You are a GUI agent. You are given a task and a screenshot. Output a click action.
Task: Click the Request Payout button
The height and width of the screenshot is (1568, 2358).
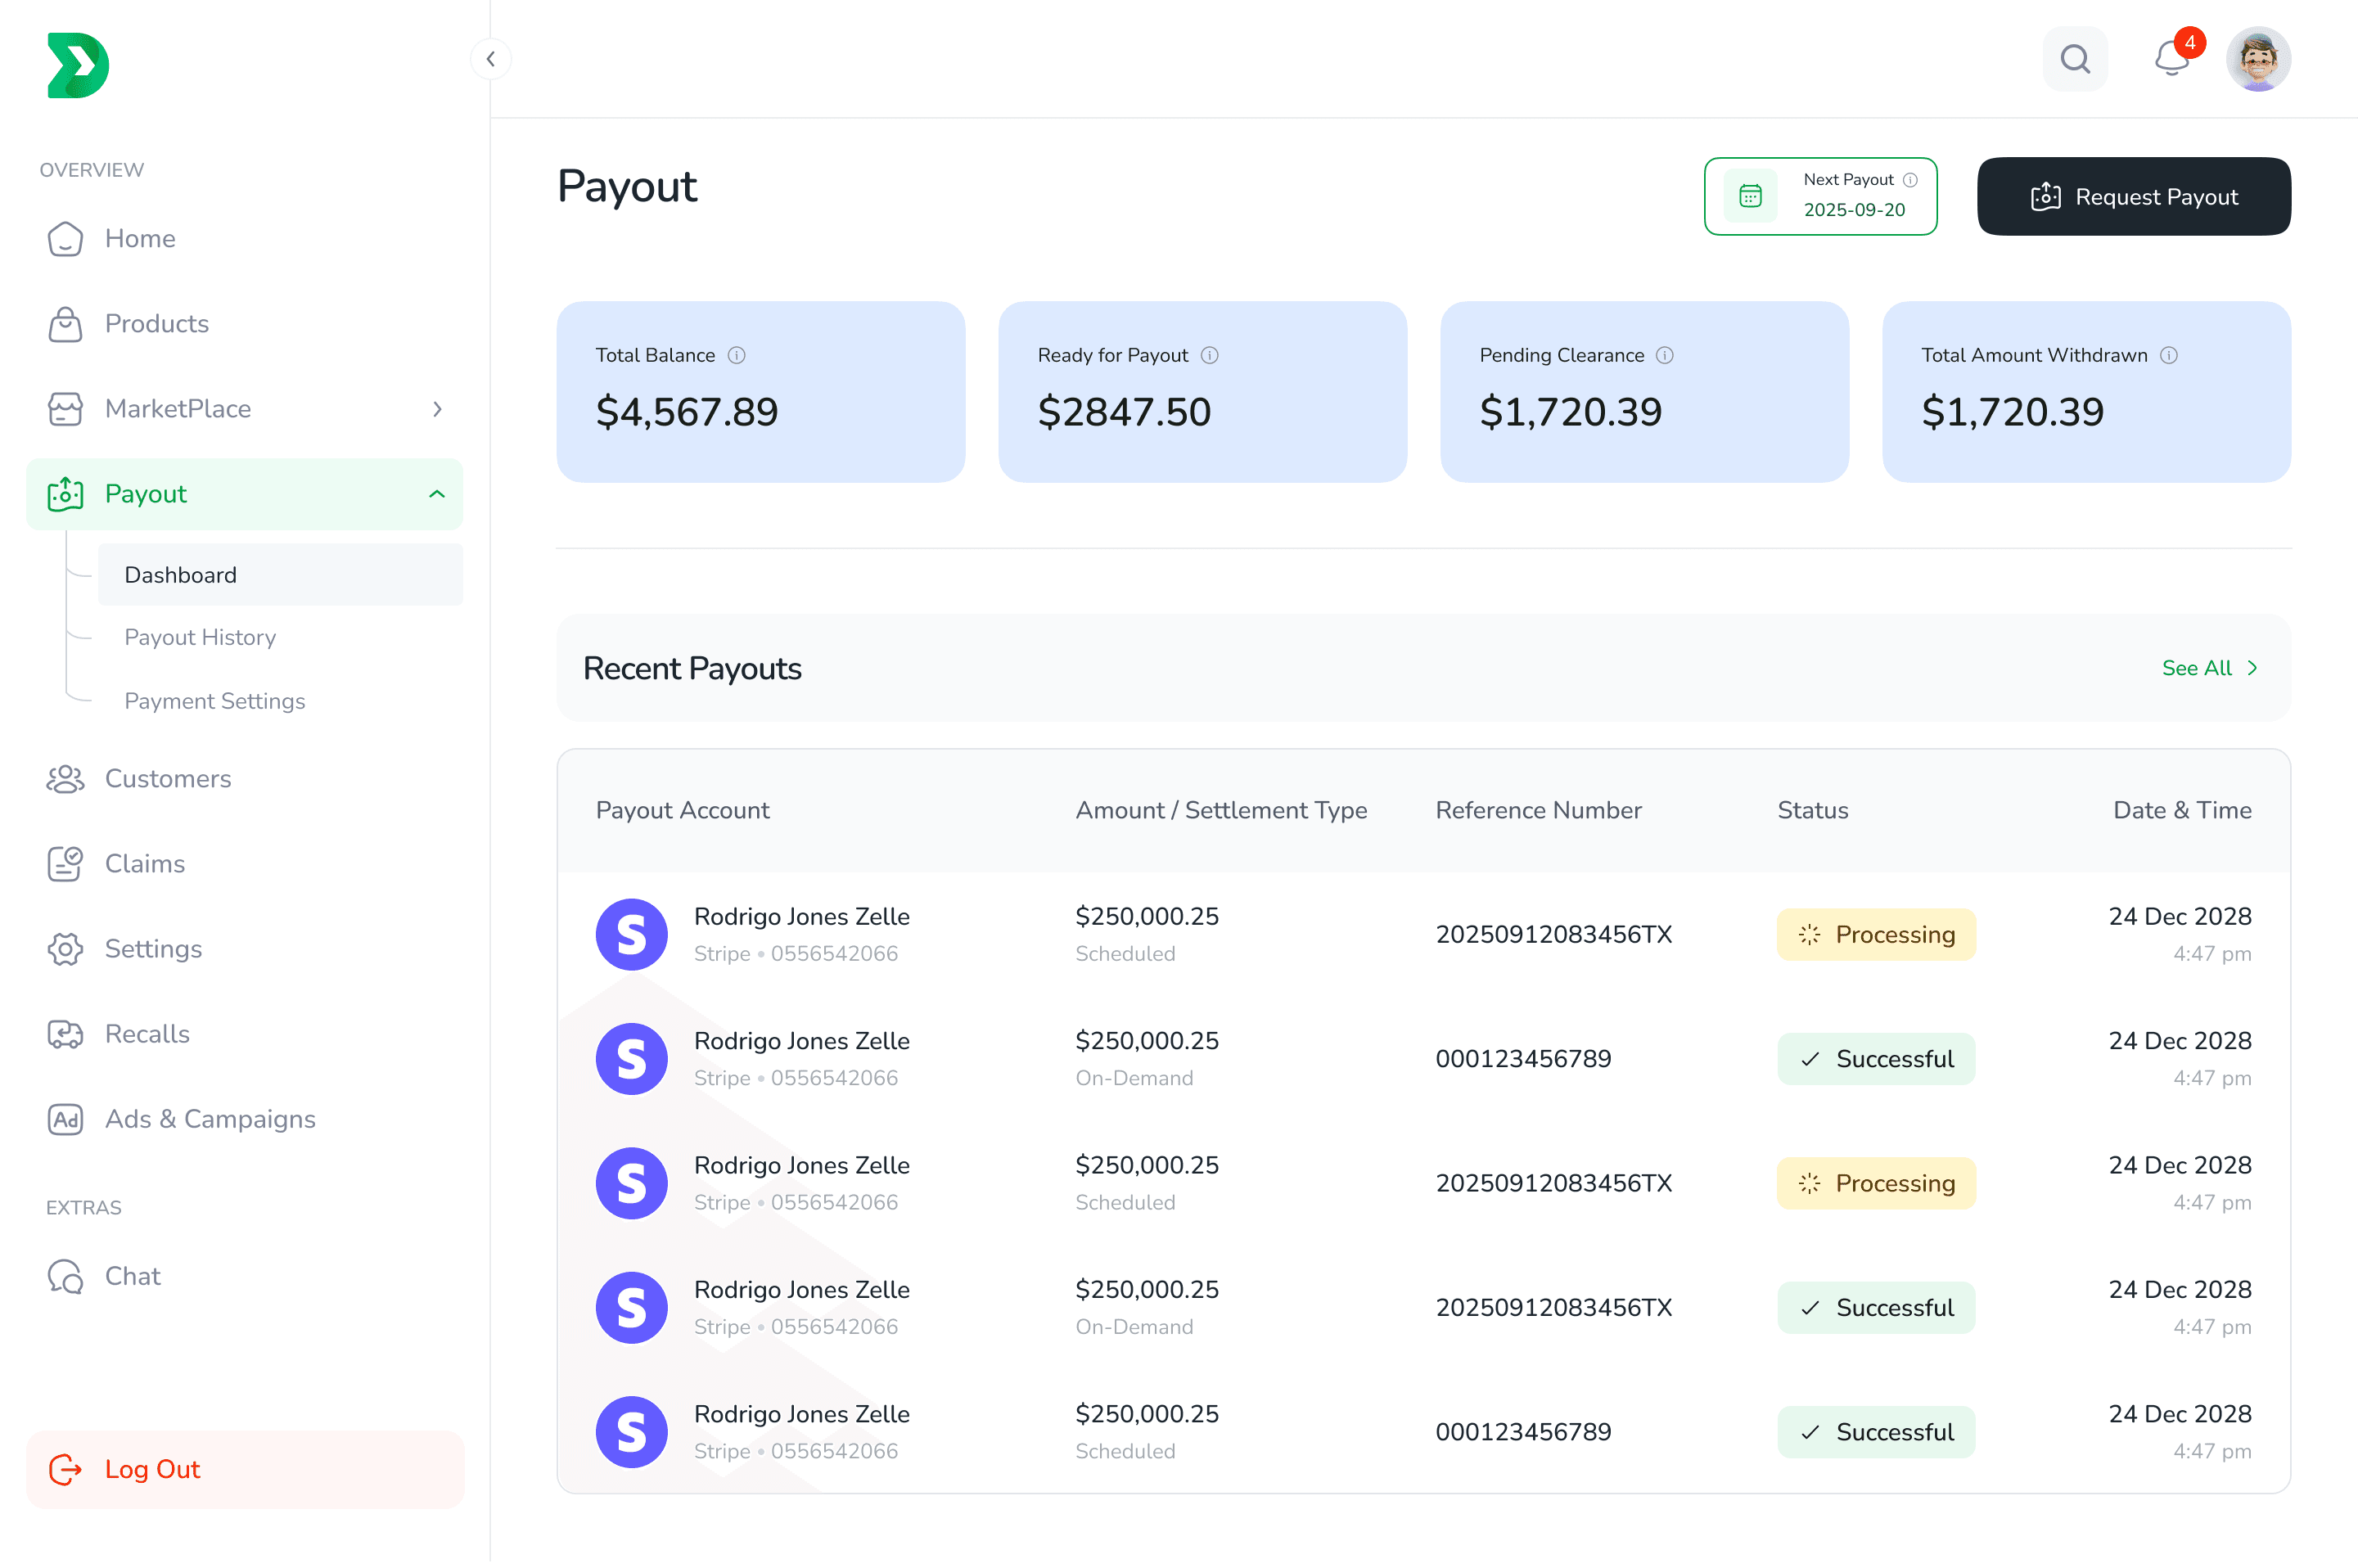click(2133, 197)
